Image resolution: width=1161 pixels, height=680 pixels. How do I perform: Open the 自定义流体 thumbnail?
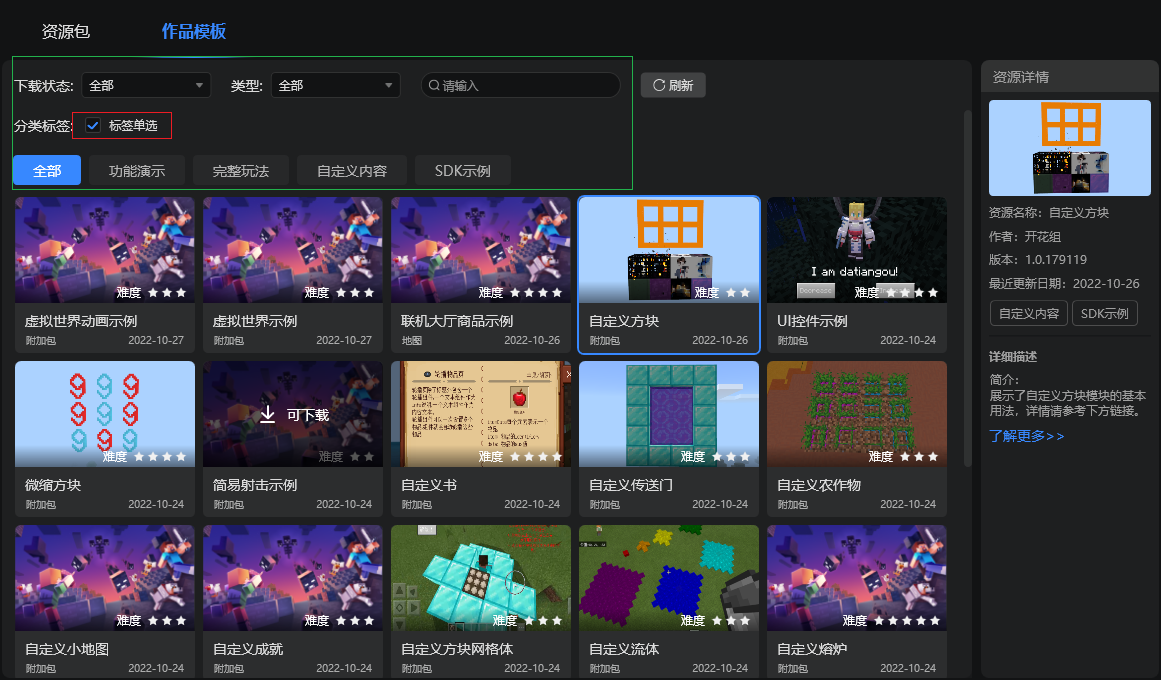coord(669,578)
